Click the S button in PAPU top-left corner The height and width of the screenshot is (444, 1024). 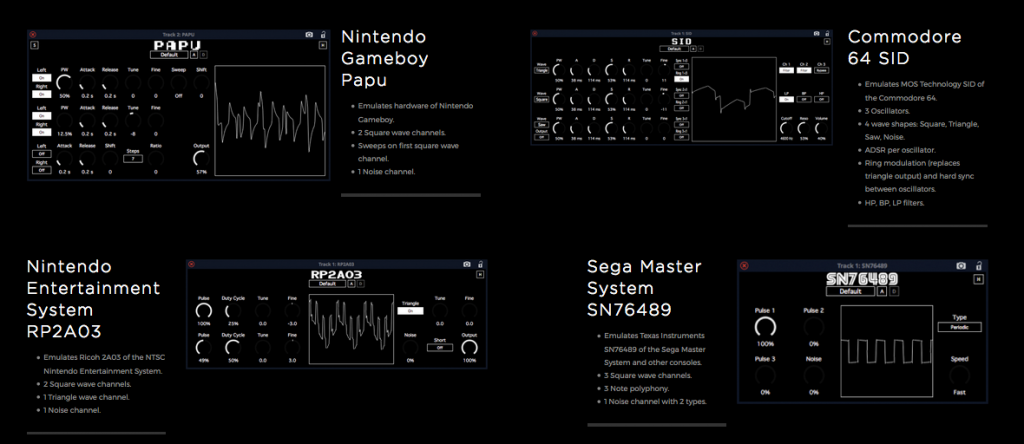(35, 45)
